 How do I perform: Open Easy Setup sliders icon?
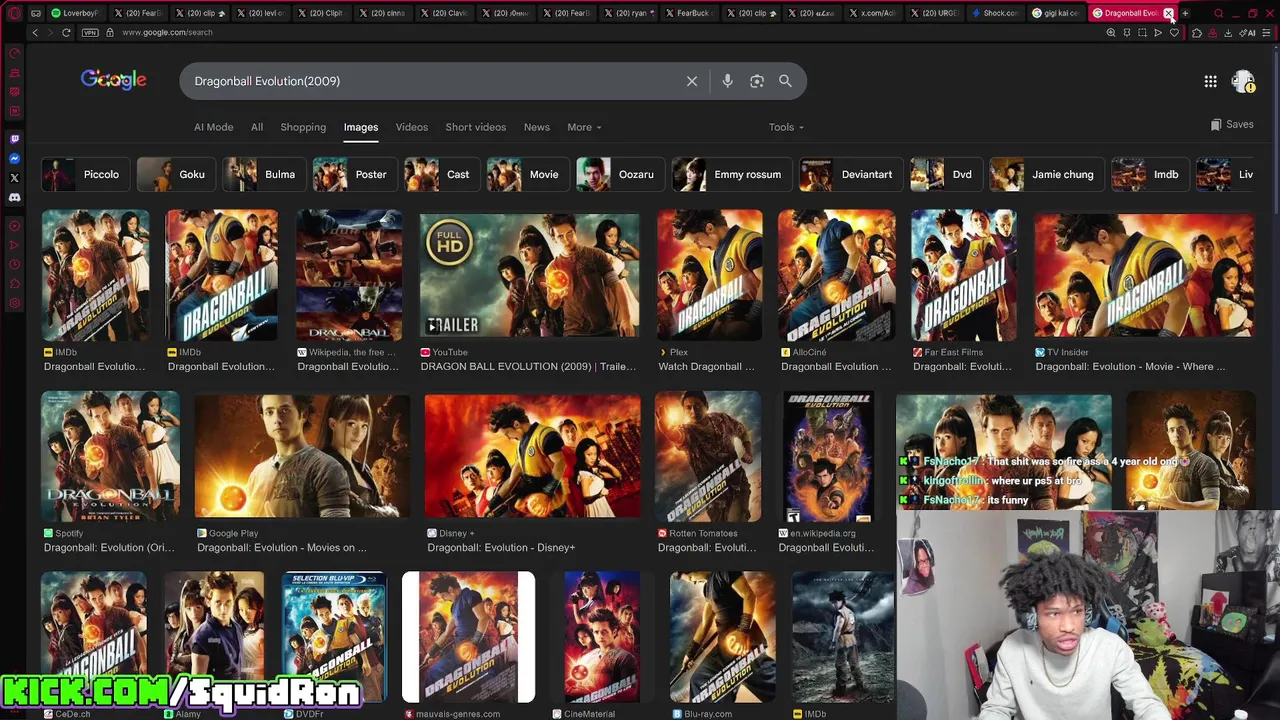point(1266,33)
